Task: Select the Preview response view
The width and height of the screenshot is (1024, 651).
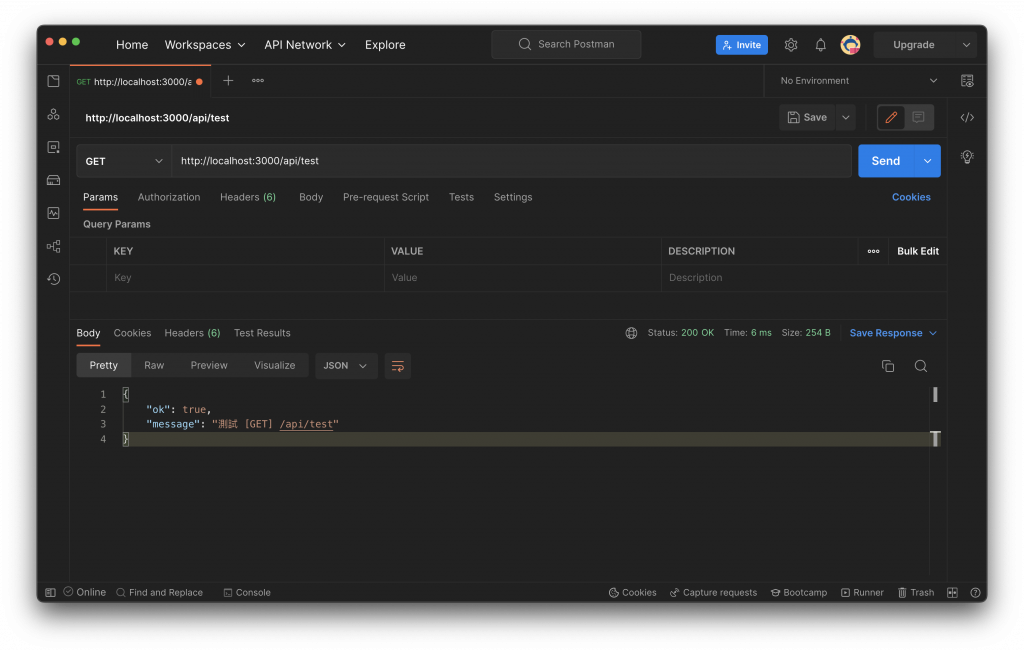Action: click(209, 366)
